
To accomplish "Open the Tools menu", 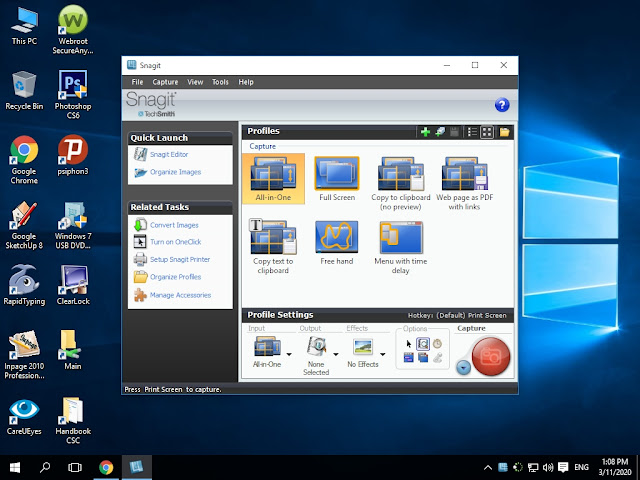I will [220, 82].
